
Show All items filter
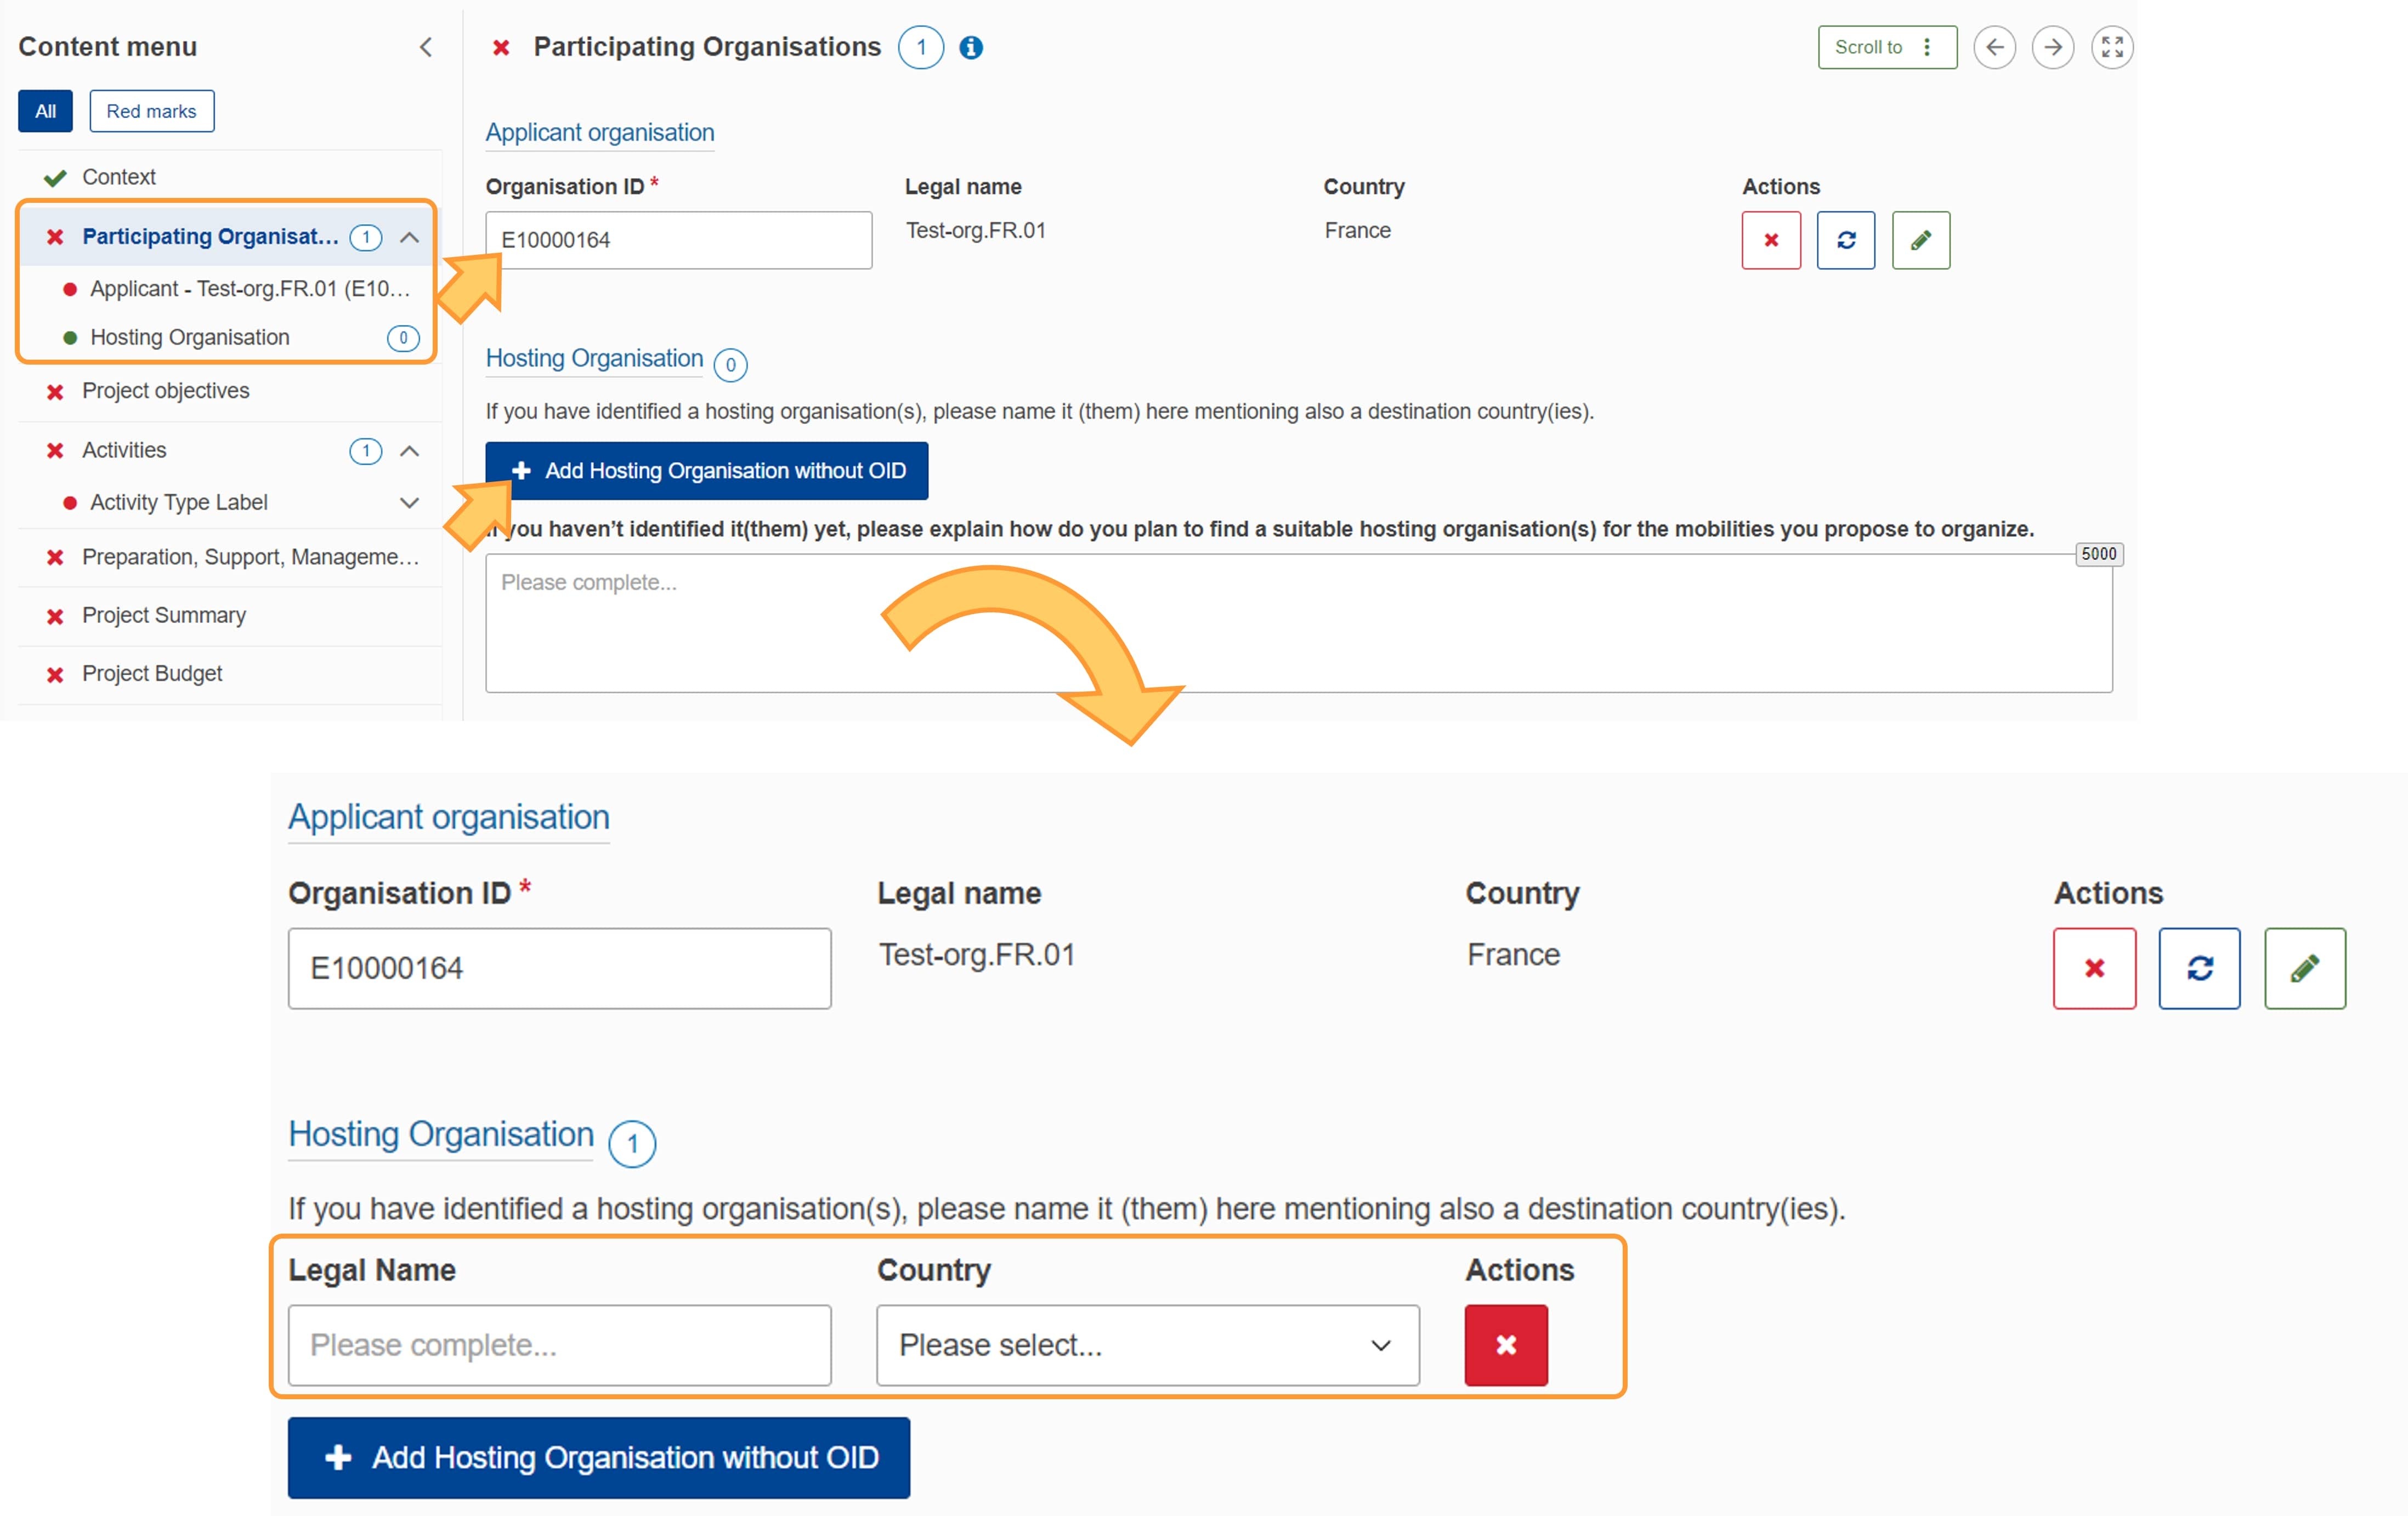coord(45,111)
